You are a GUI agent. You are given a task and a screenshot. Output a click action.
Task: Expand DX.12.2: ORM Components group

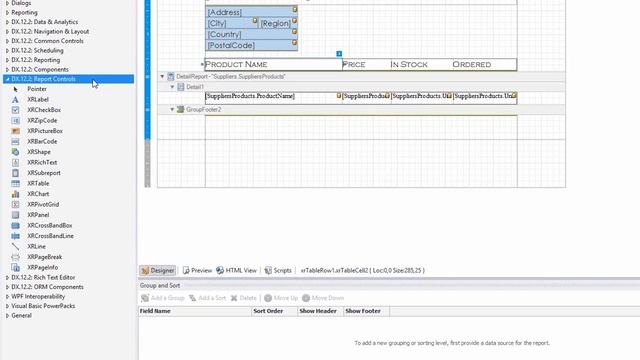(8, 287)
